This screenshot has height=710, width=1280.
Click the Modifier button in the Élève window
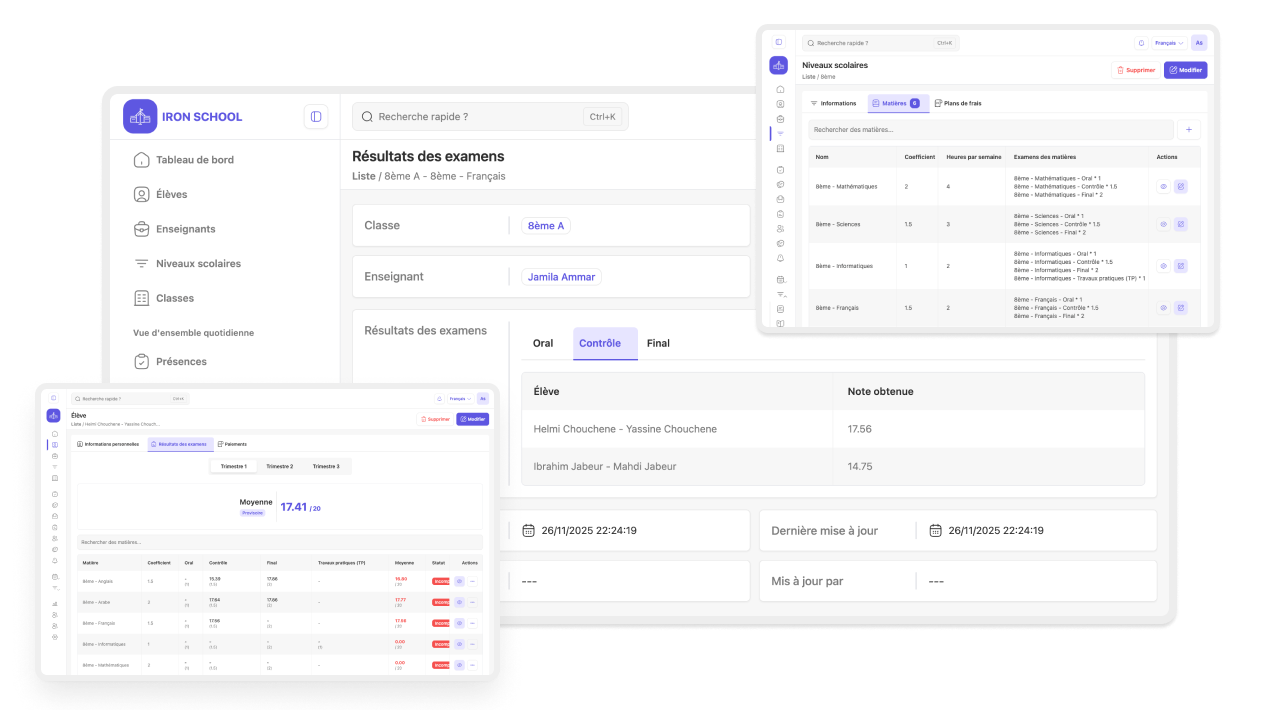pyautogui.click(x=472, y=419)
